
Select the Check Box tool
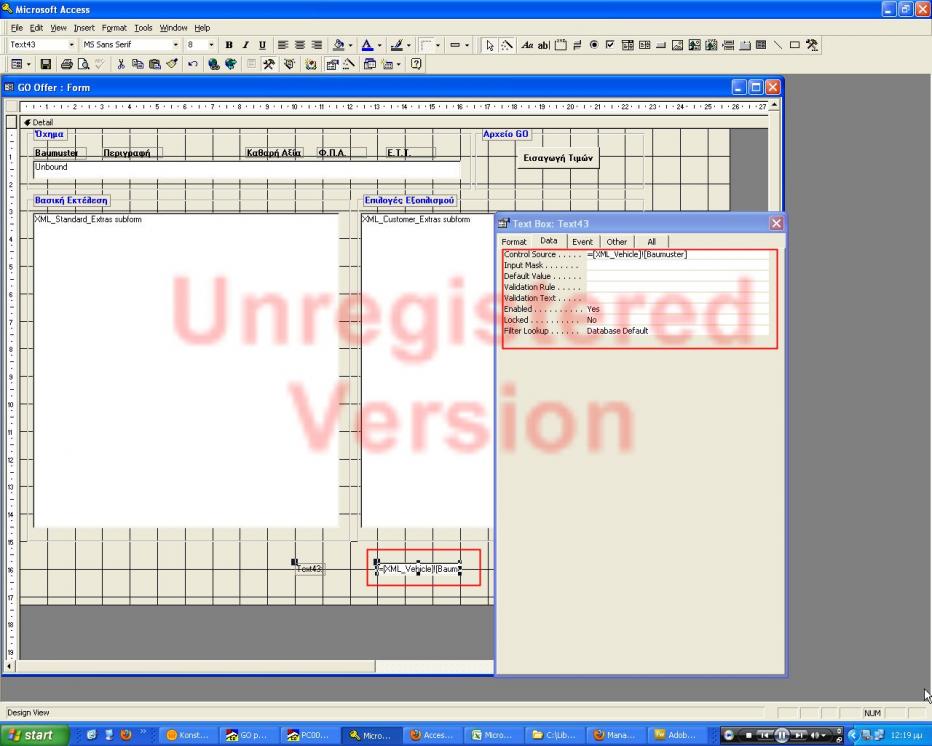610,45
